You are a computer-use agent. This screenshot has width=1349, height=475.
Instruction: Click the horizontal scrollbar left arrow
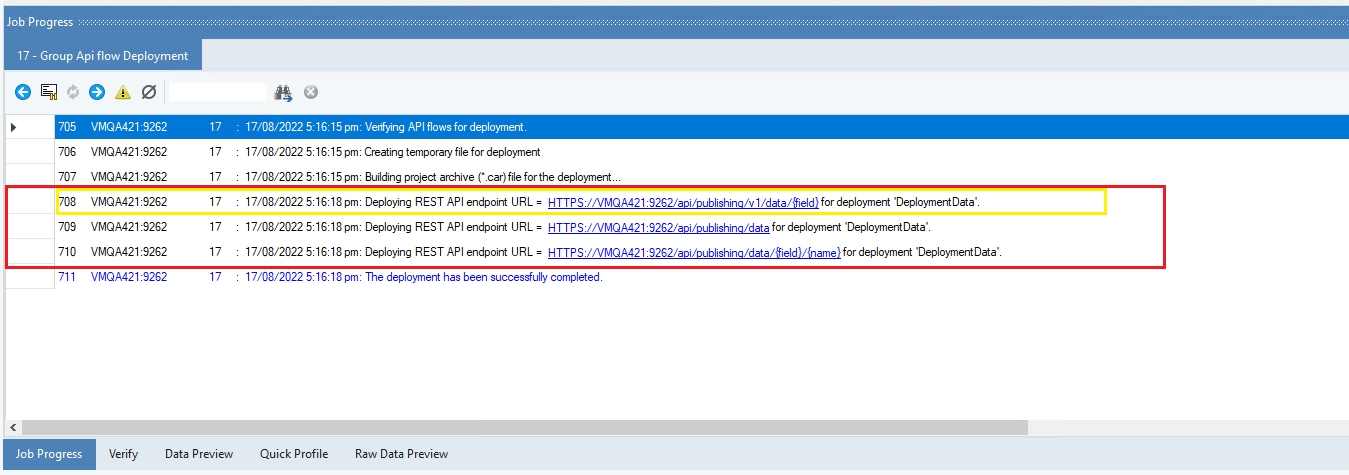12,427
